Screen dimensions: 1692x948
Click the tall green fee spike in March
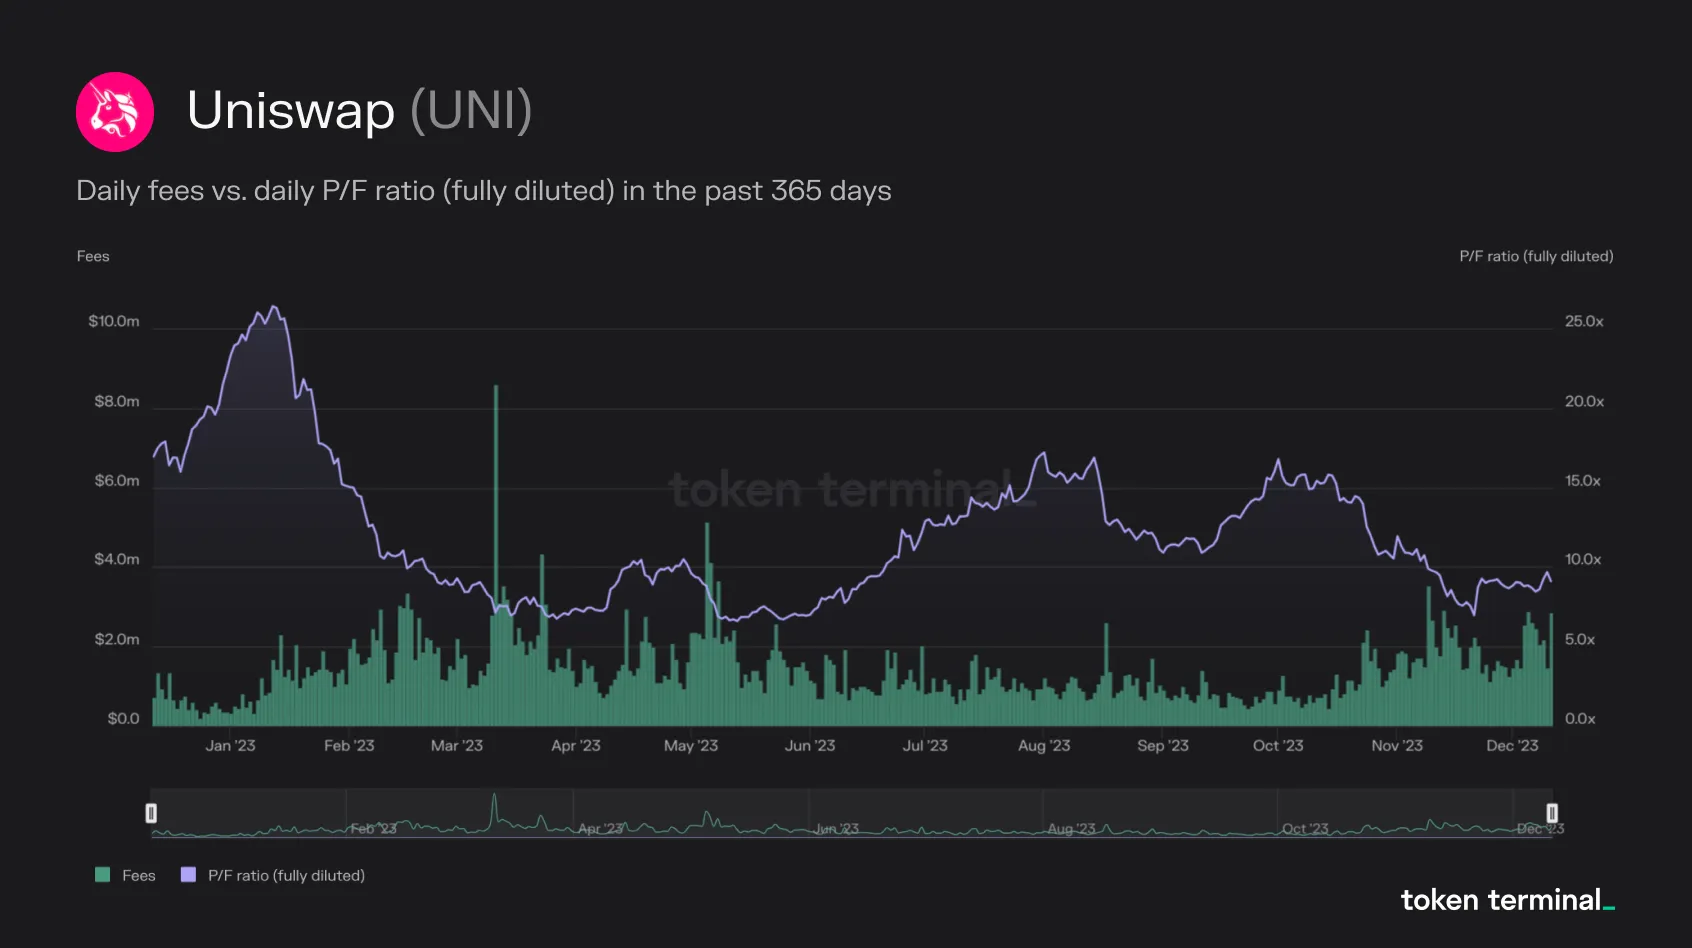(496, 500)
